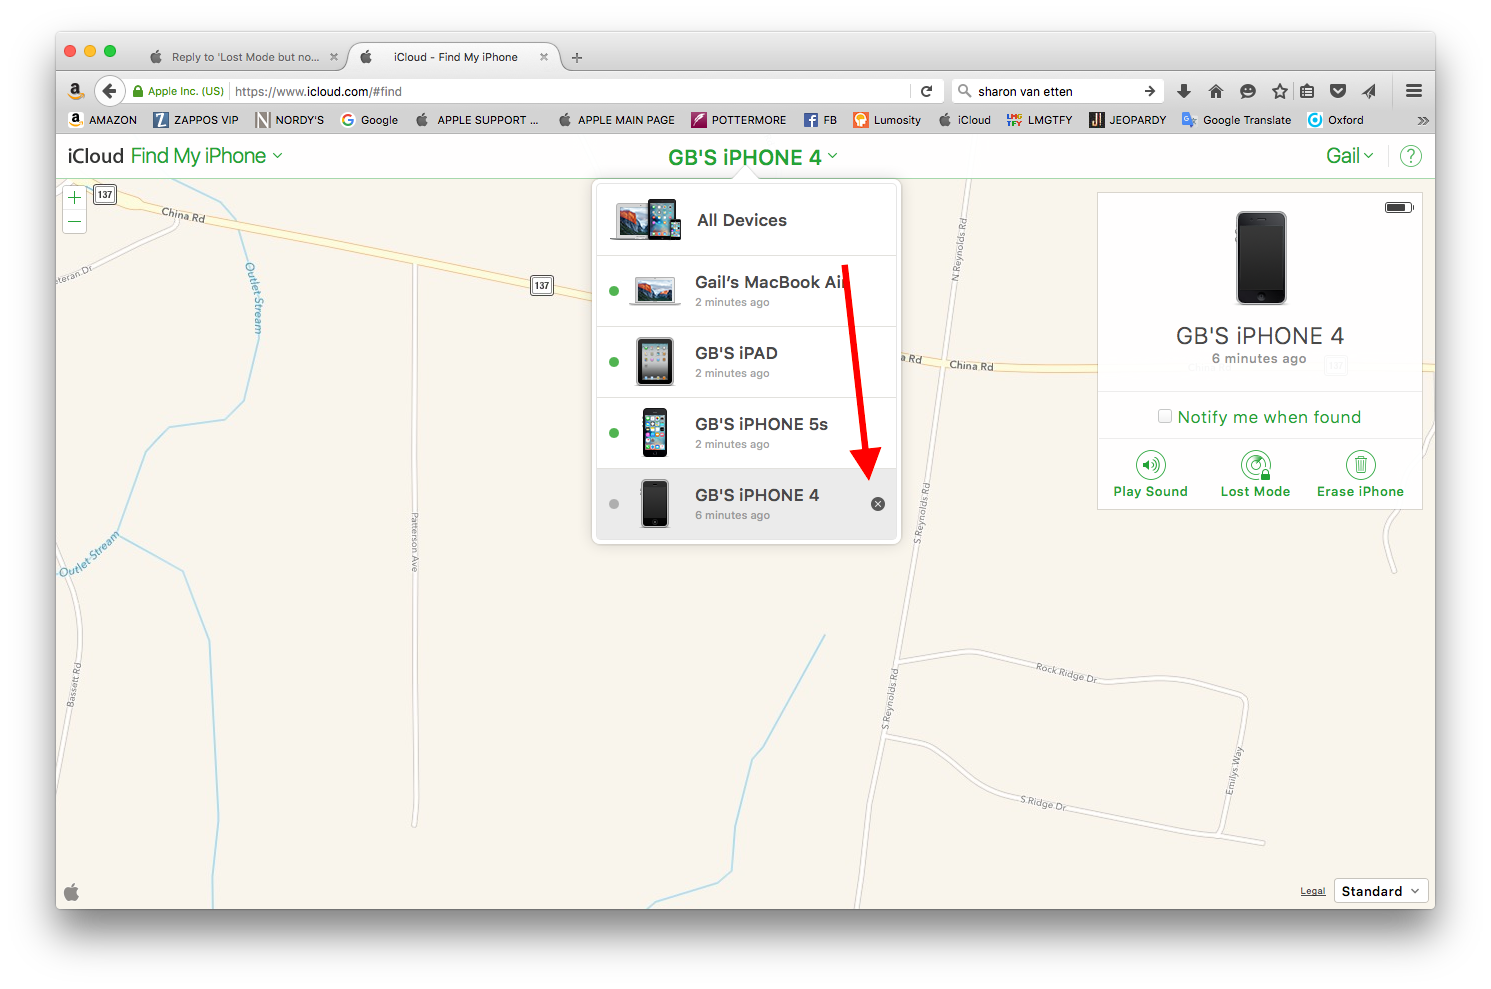
Task: Click the paper plane share icon
Action: click(1369, 91)
